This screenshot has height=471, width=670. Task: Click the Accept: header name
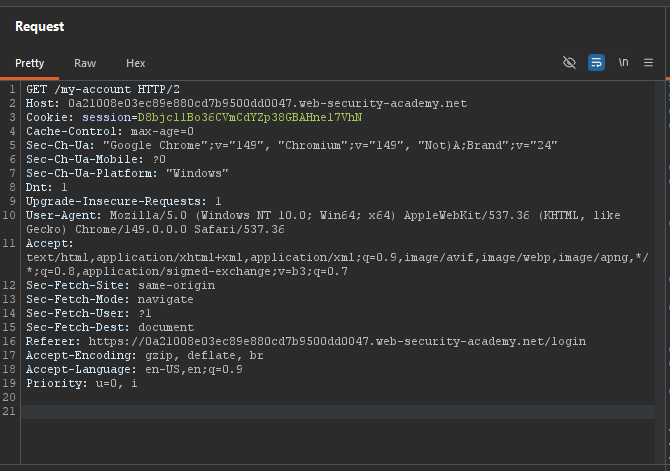tap(50, 243)
